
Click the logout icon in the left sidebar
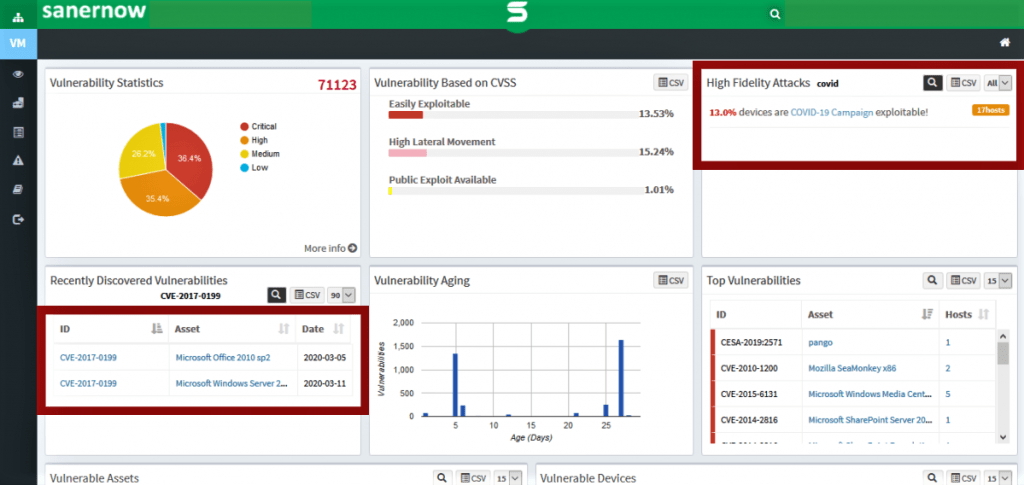[x=17, y=218]
